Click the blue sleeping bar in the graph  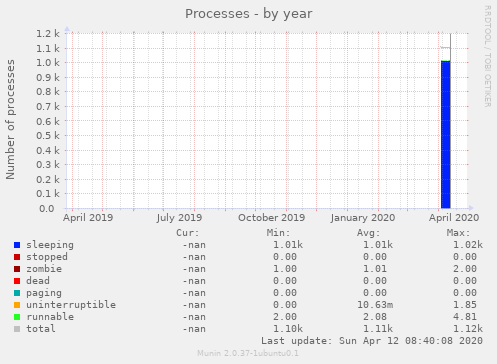coord(446,135)
